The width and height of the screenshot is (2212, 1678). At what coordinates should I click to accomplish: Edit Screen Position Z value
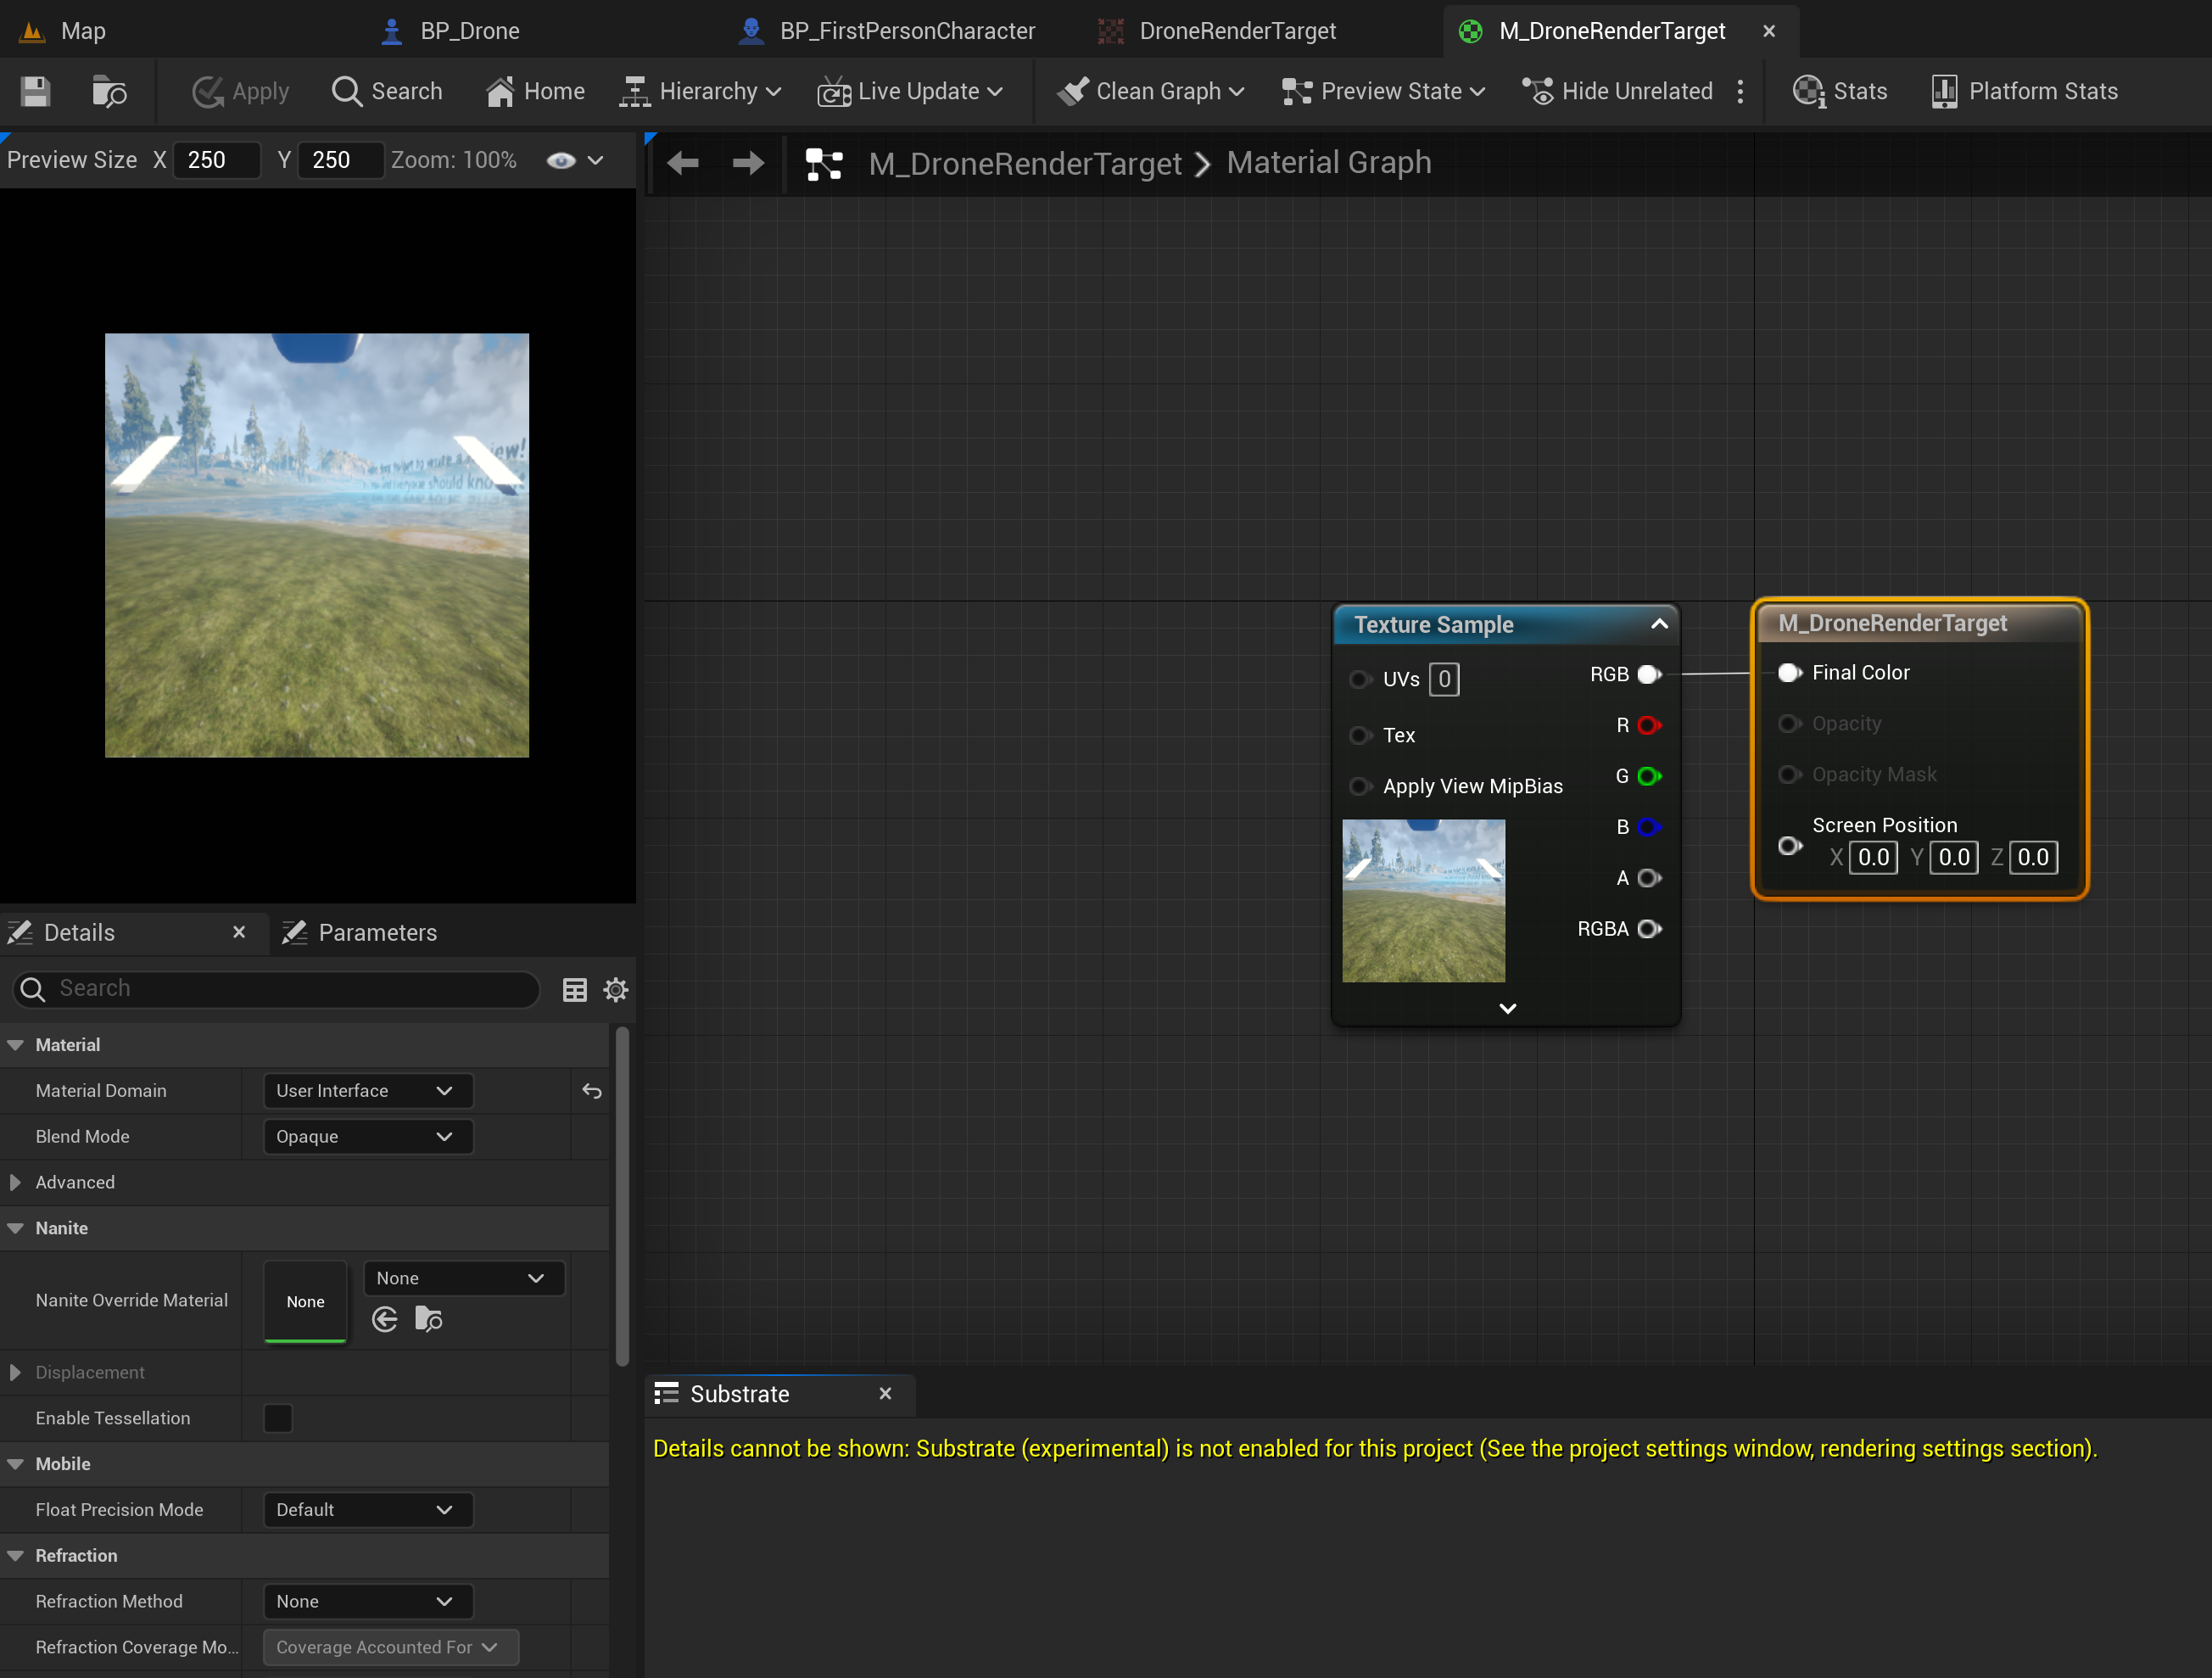tap(2033, 857)
